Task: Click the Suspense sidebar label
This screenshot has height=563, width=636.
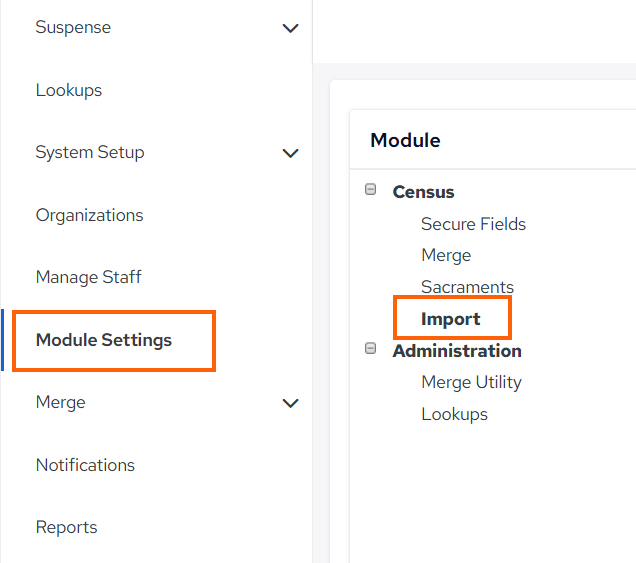Action: tap(73, 28)
